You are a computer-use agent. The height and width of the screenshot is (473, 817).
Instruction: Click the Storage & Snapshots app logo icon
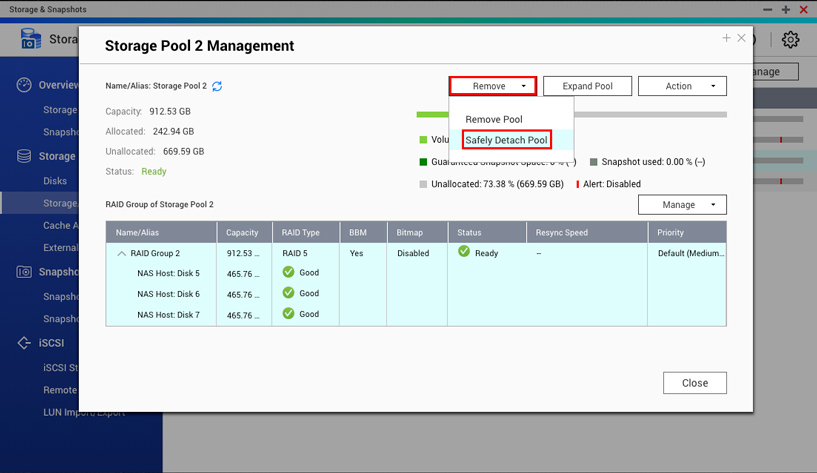point(31,39)
